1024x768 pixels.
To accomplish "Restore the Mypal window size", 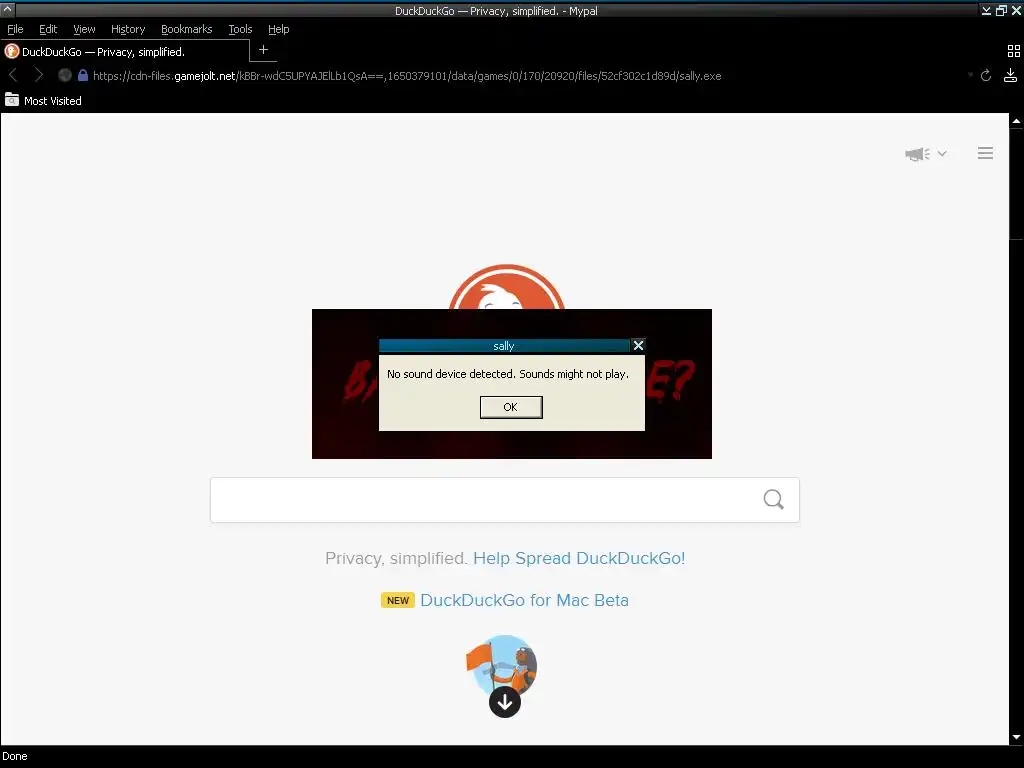I will tap(1001, 10).
